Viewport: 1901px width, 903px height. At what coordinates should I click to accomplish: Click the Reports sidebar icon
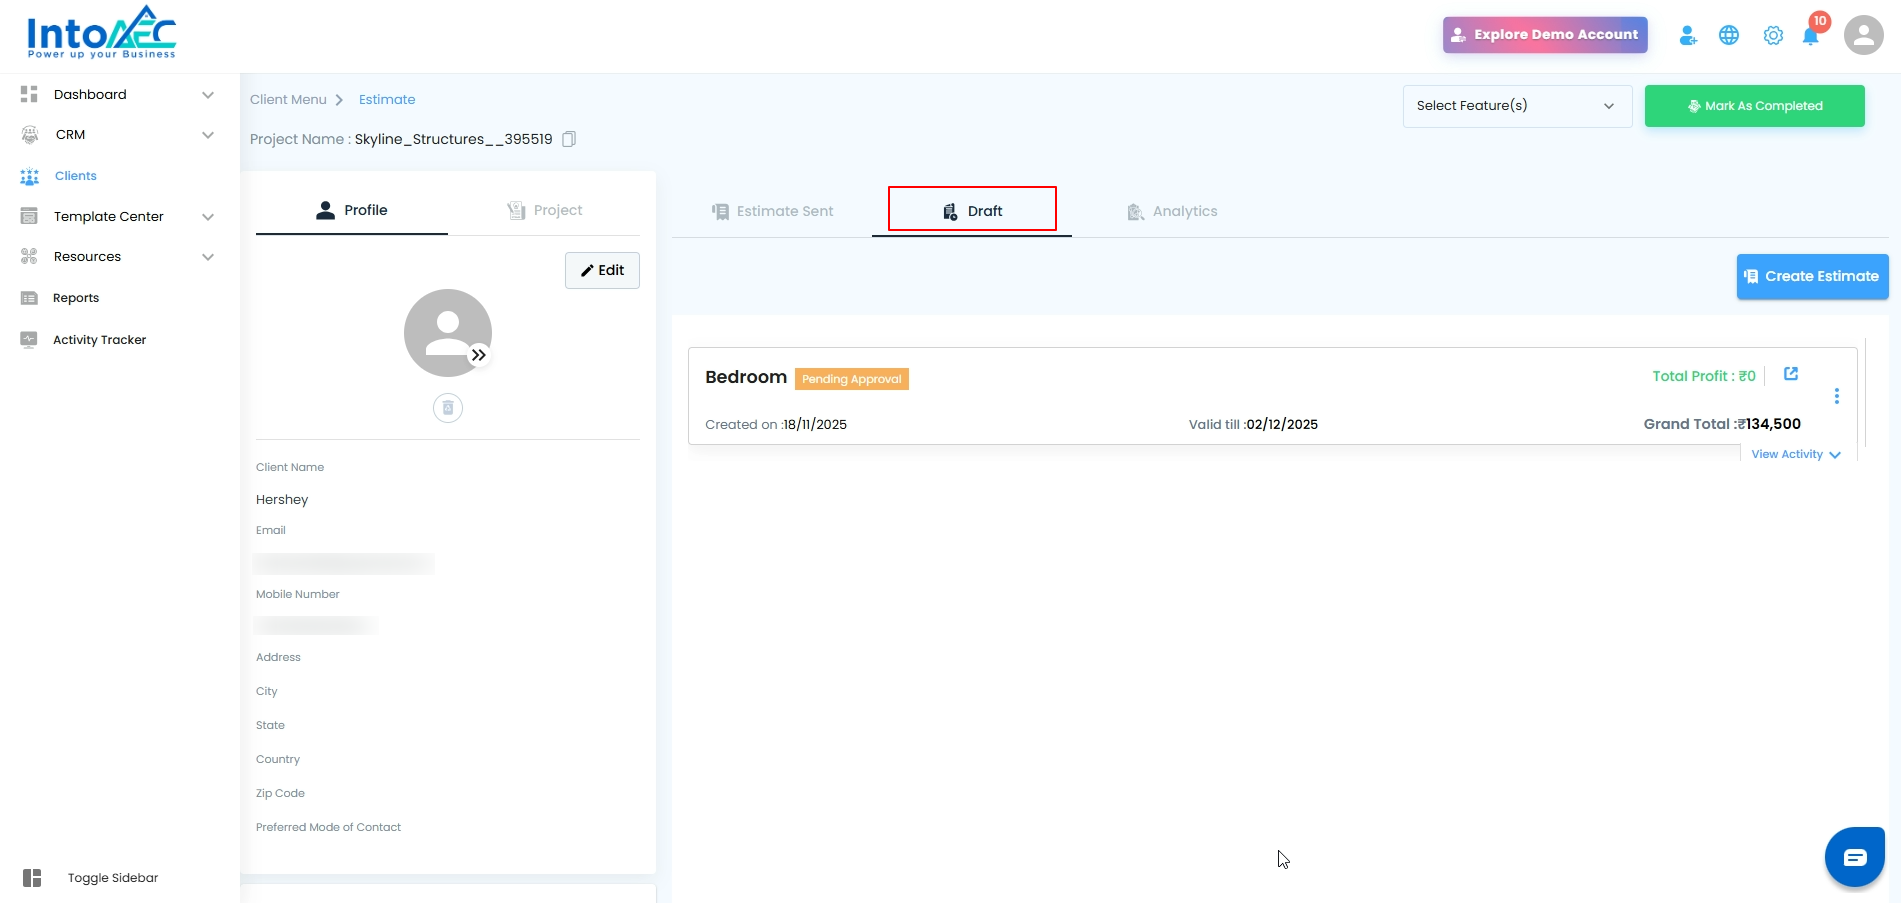pyautogui.click(x=29, y=298)
